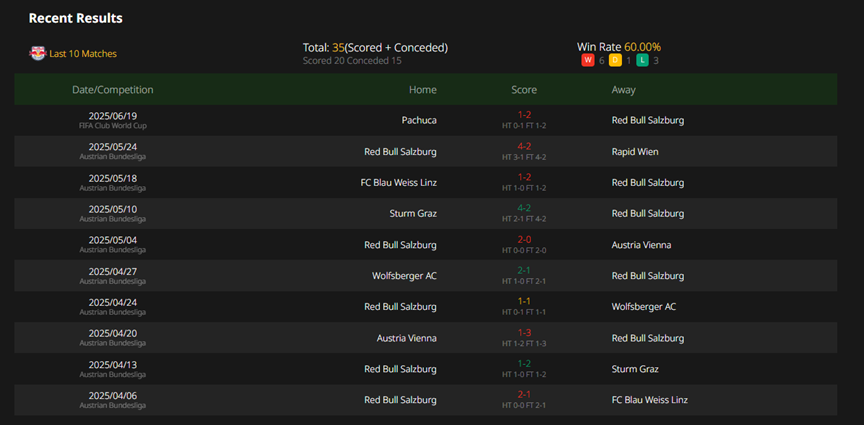Click HT 0-1 FT 1-1 halftime detail
The image size is (864, 425).
pyautogui.click(x=523, y=313)
